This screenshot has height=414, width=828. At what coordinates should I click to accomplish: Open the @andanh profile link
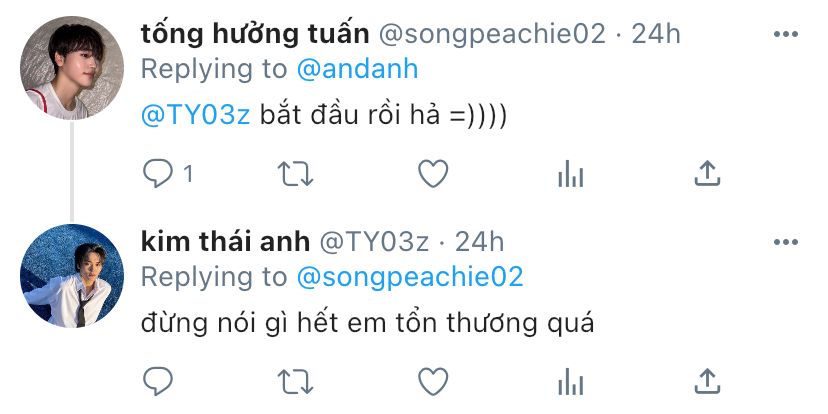click(x=357, y=70)
